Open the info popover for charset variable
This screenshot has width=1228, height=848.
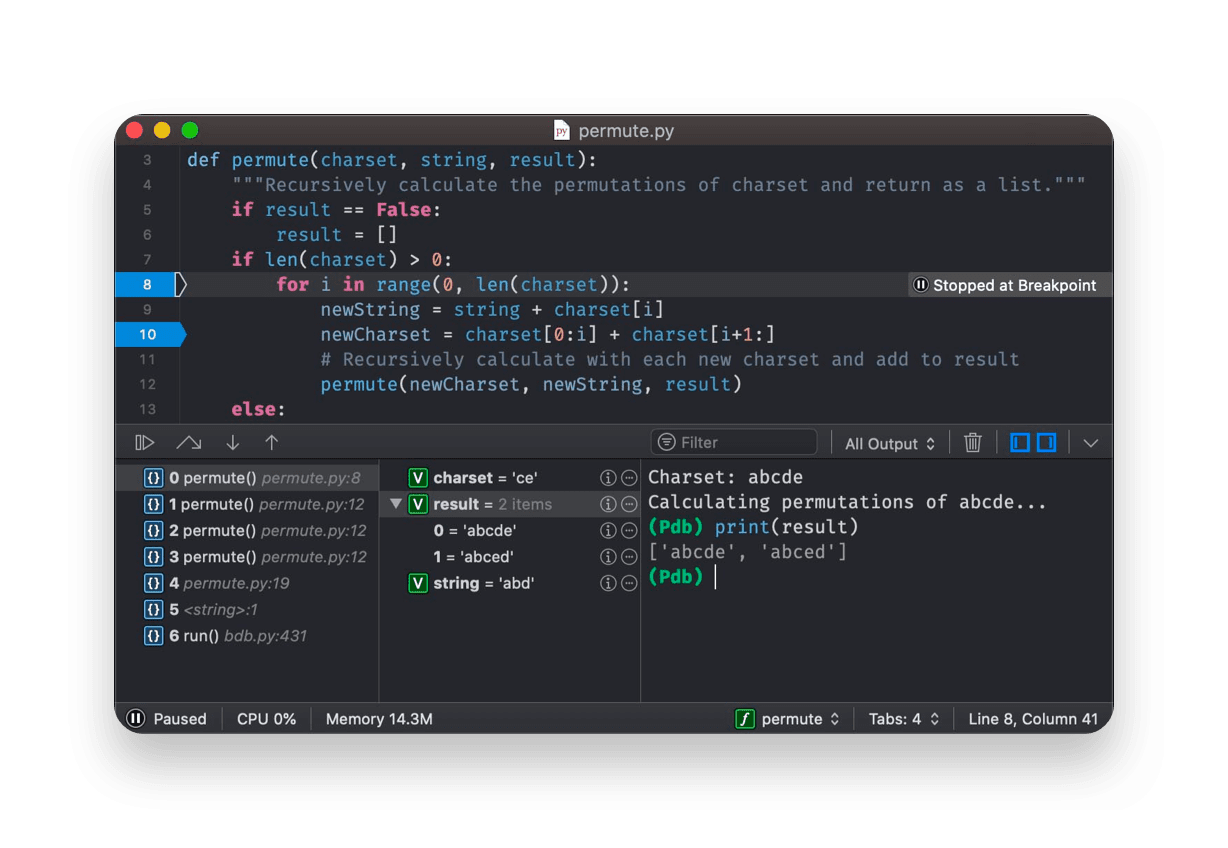(x=608, y=477)
